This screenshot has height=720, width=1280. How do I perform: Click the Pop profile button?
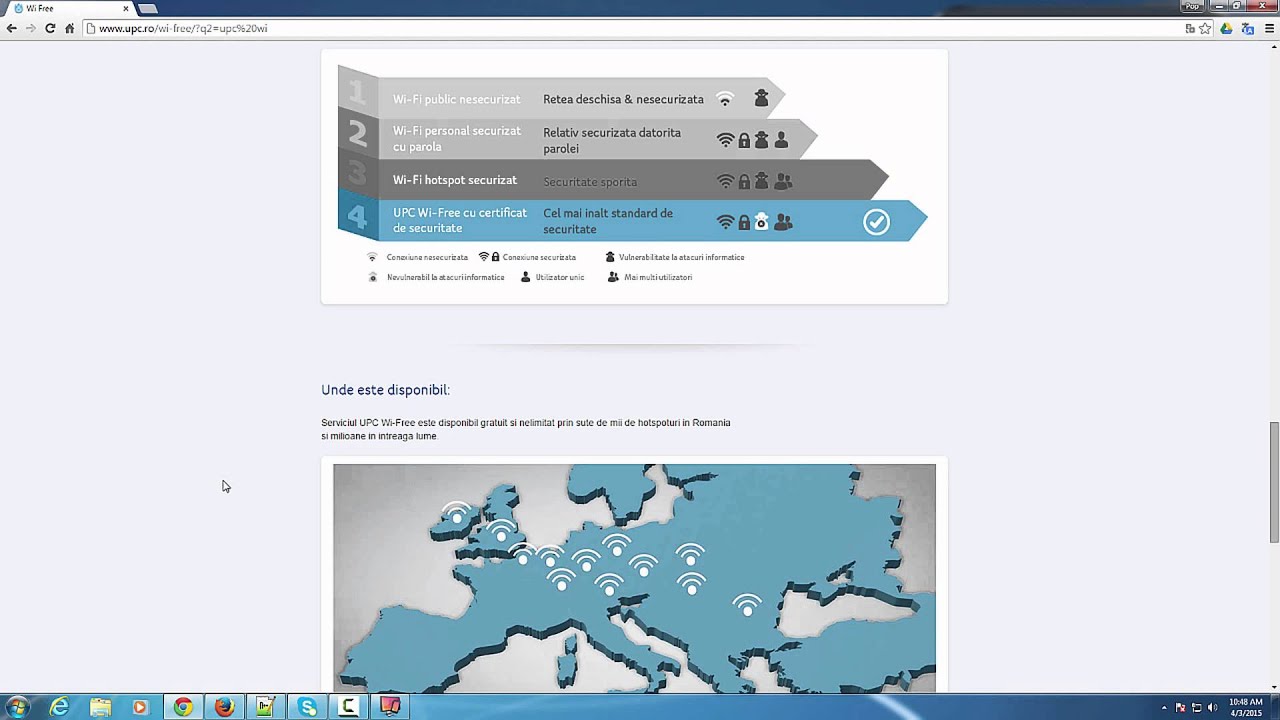(x=1192, y=6)
